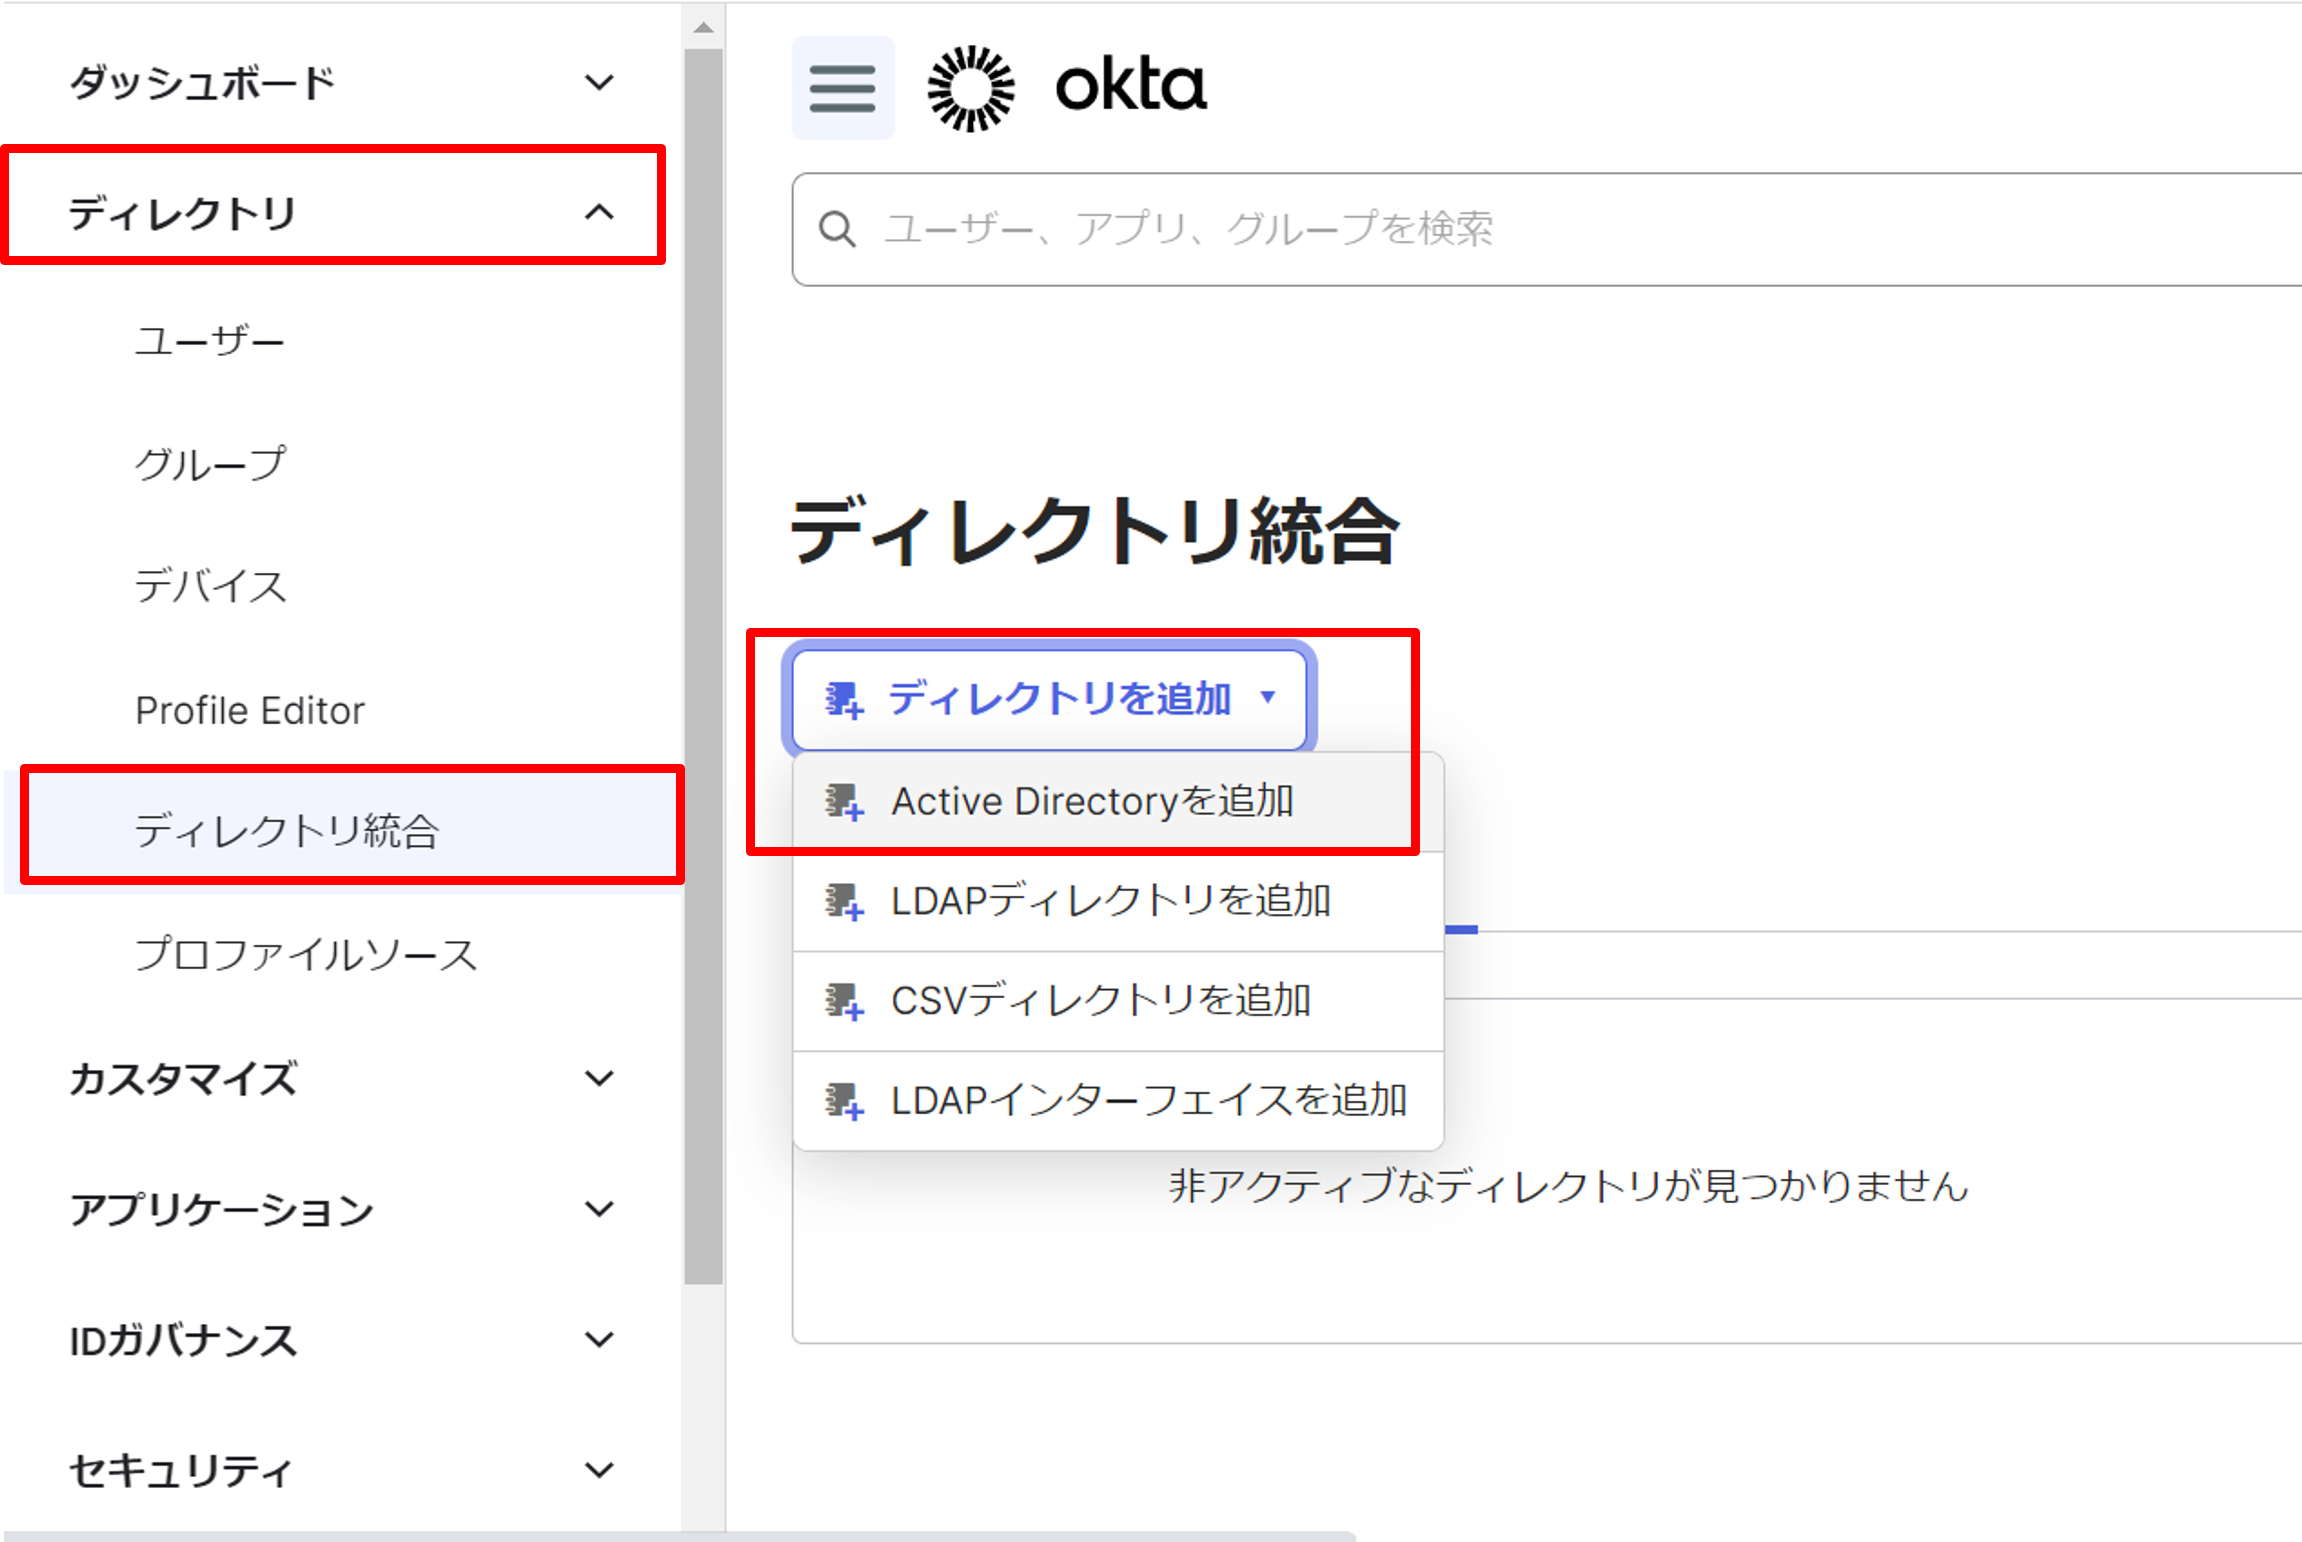Image resolution: width=2302 pixels, height=1542 pixels.
Task: Click the sidebar vertical scrollbar thumb
Action: click(x=704, y=665)
